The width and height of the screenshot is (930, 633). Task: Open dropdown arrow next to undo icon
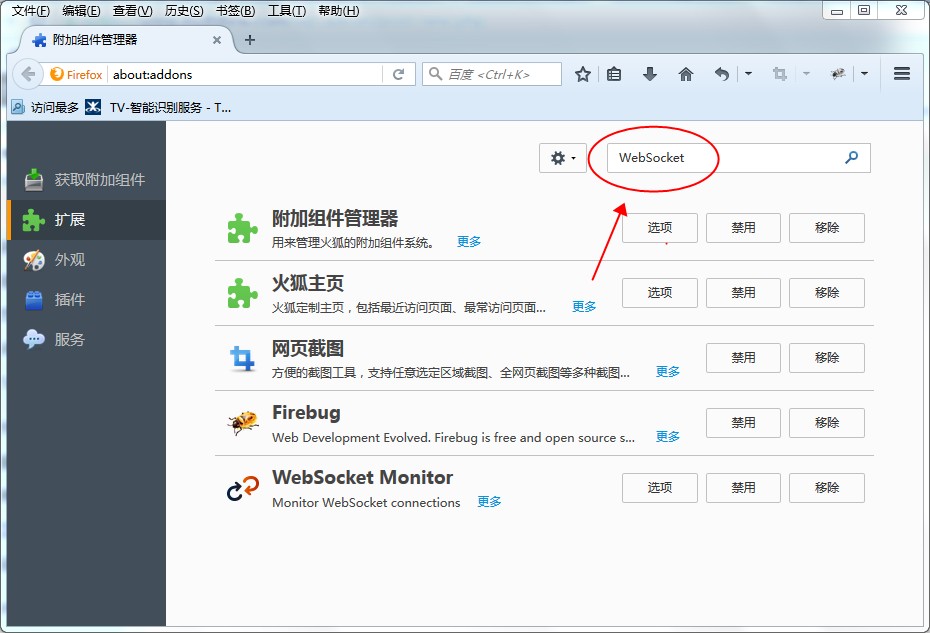click(x=748, y=74)
